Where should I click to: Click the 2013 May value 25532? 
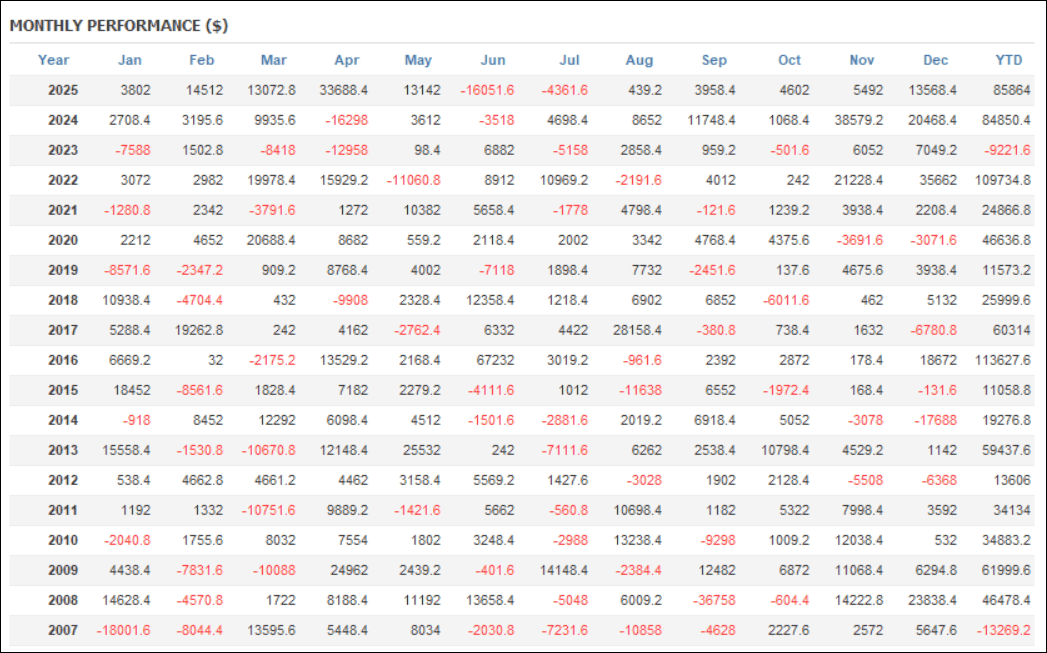click(419, 450)
